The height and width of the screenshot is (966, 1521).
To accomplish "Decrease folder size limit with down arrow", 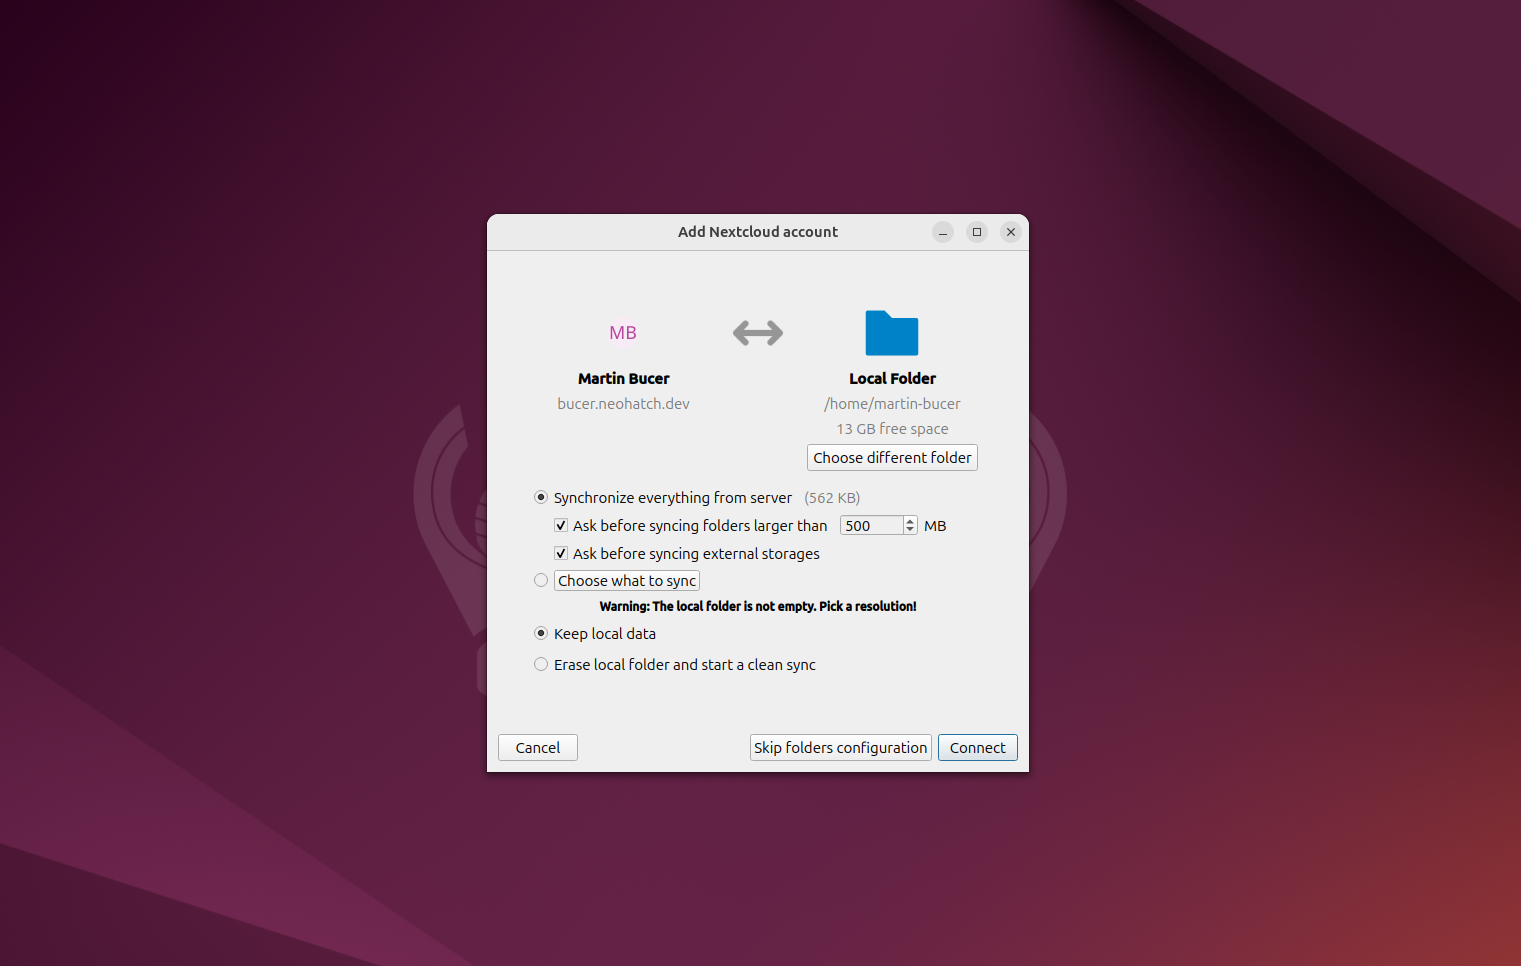I will [910, 530].
